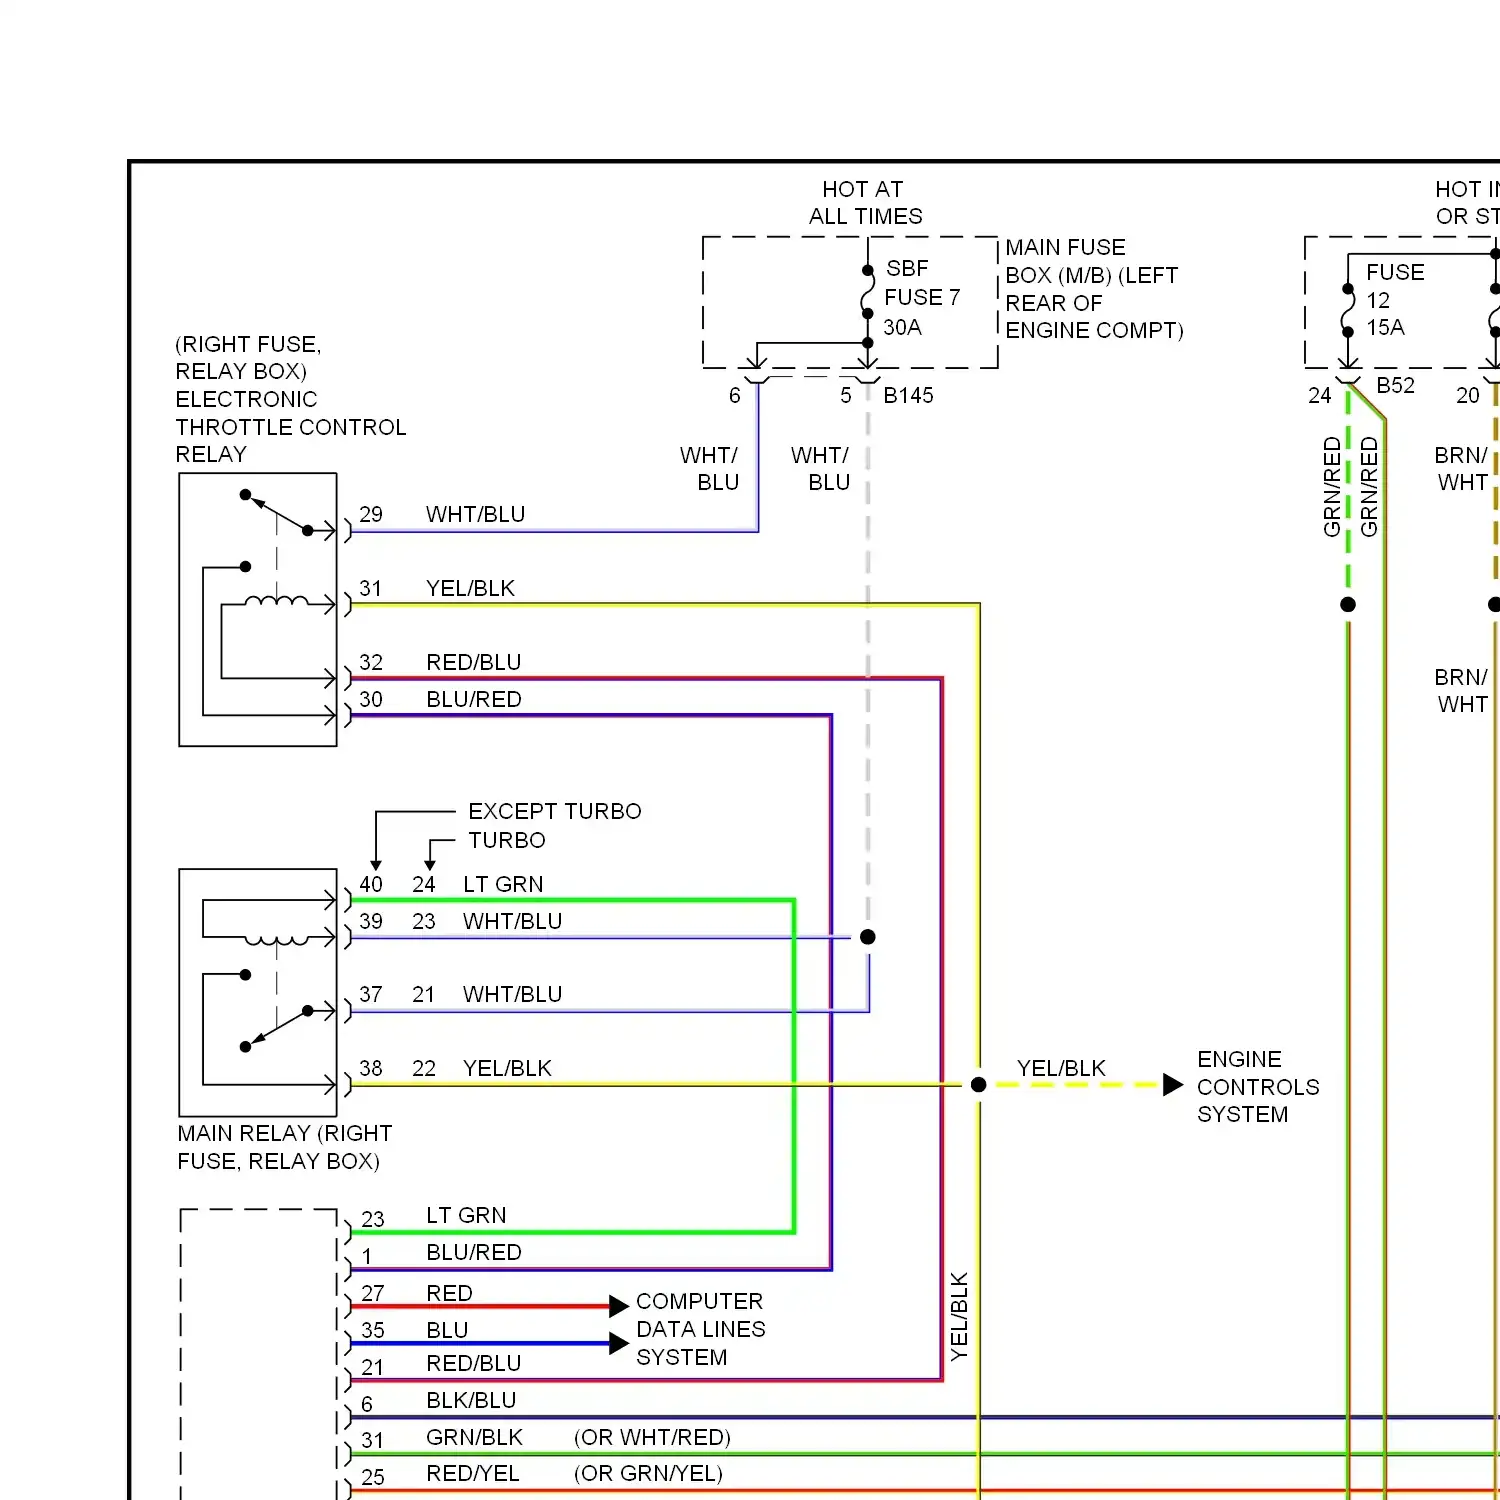1500x1500 pixels.
Task: Select the SBF FUSE 7 30A label
Action: tap(922, 297)
